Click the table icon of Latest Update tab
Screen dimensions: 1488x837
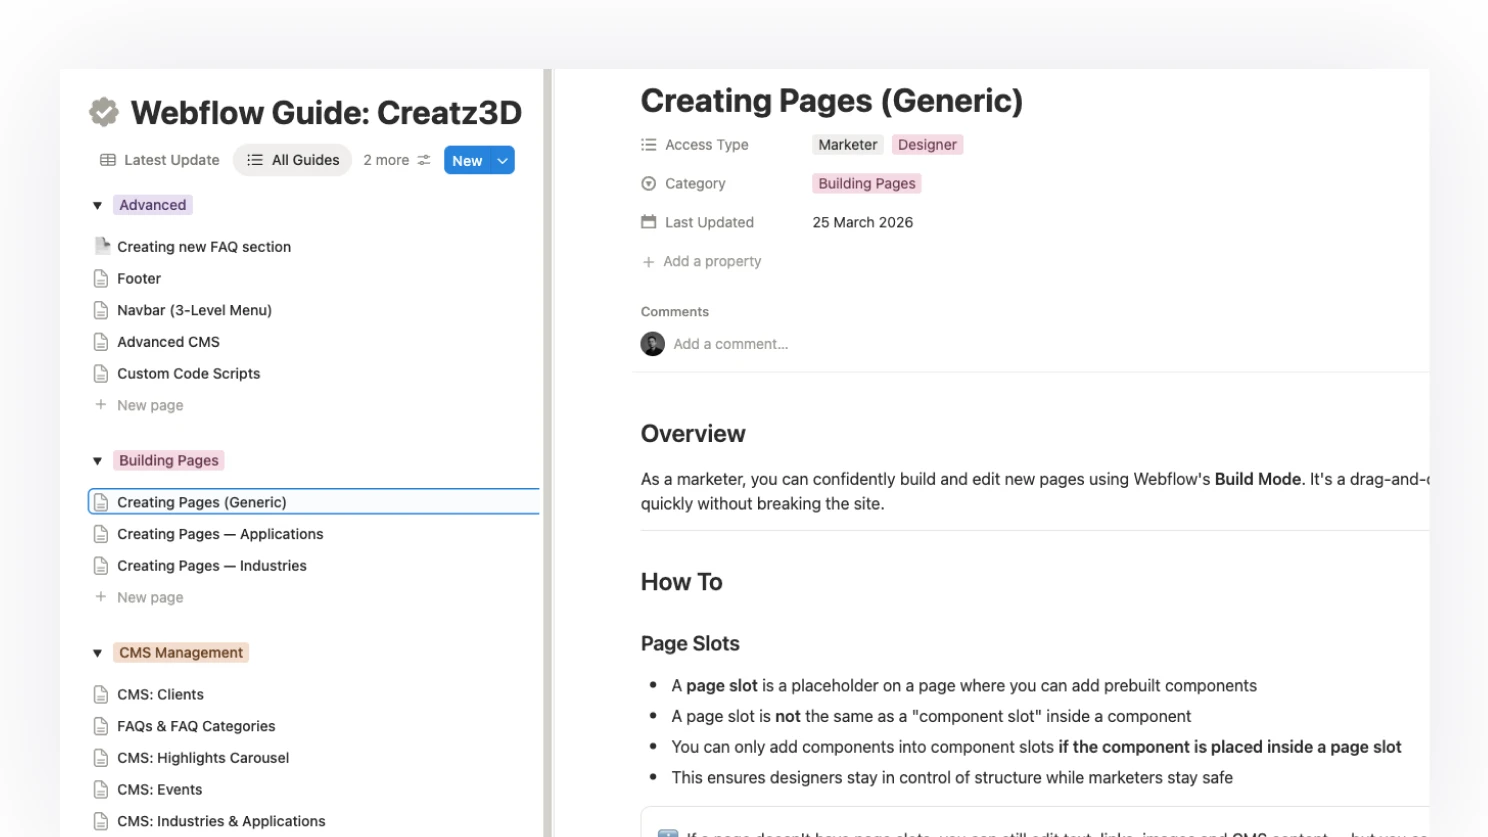coord(108,160)
